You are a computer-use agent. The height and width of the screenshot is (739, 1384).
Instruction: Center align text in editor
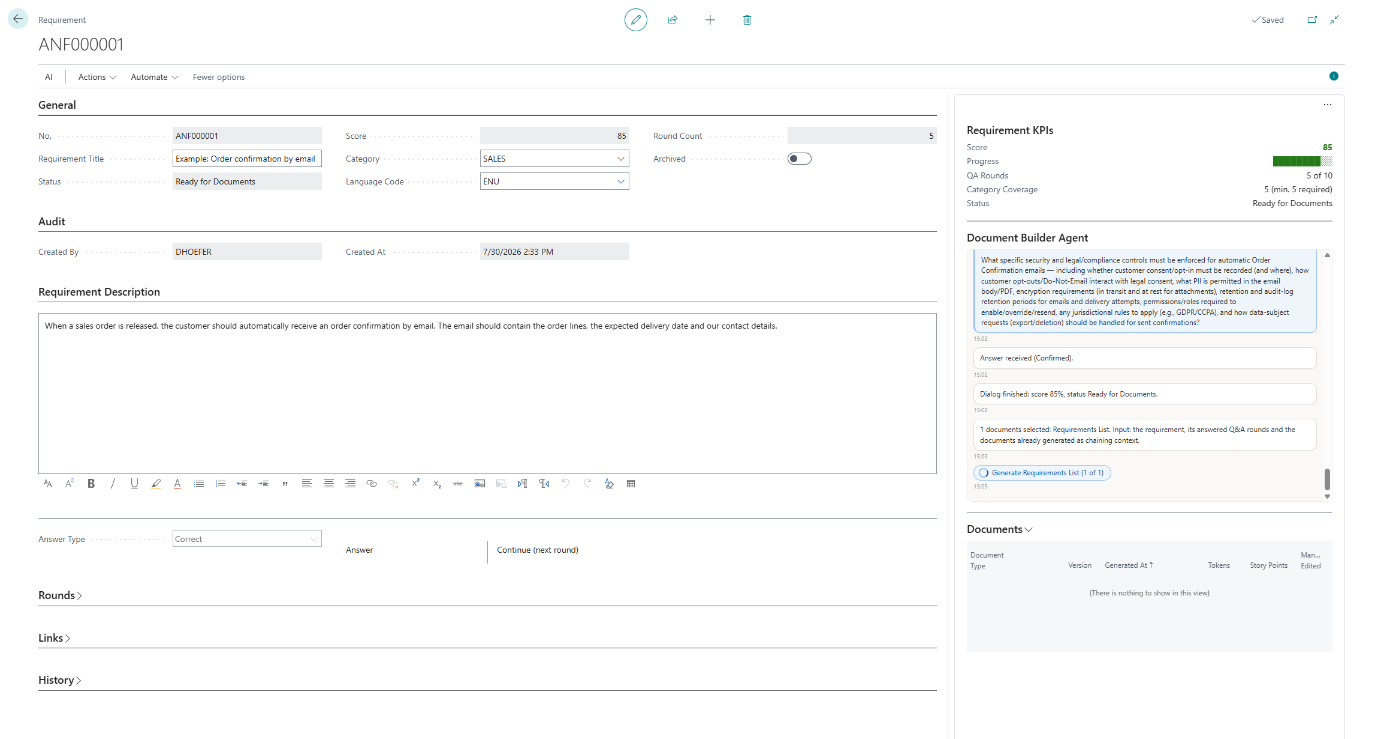pyautogui.click(x=328, y=484)
